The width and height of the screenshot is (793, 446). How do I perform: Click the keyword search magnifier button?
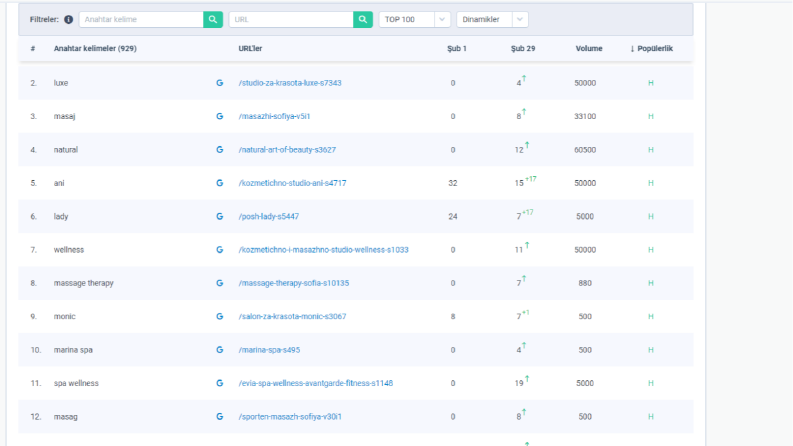(213, 19)
